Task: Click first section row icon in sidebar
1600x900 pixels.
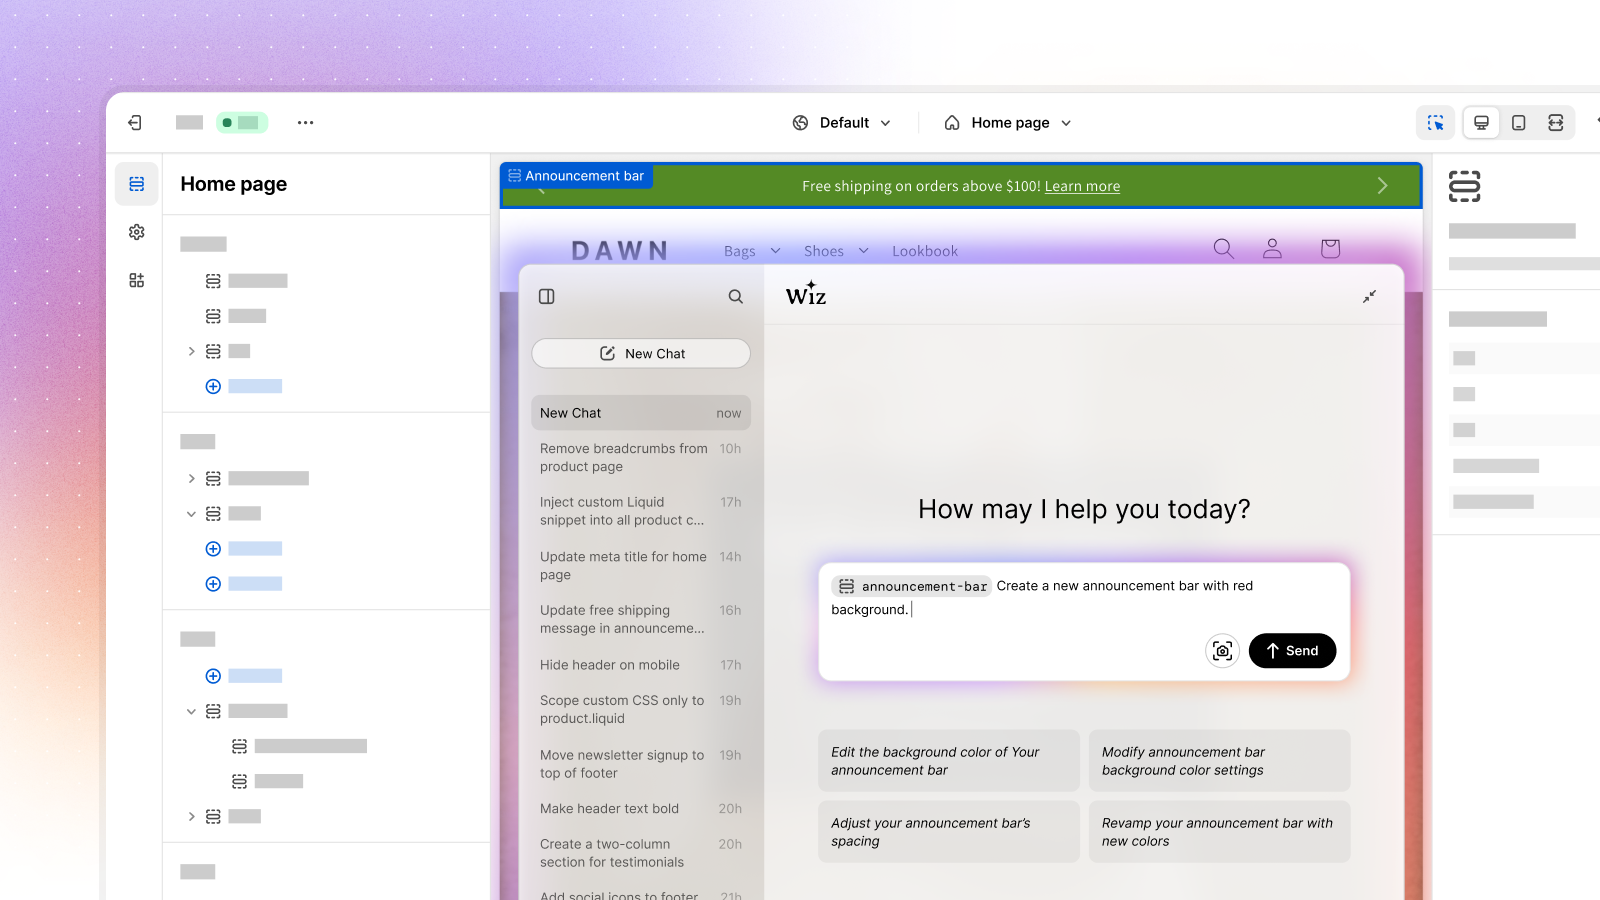Action: (x=213, y=281)
